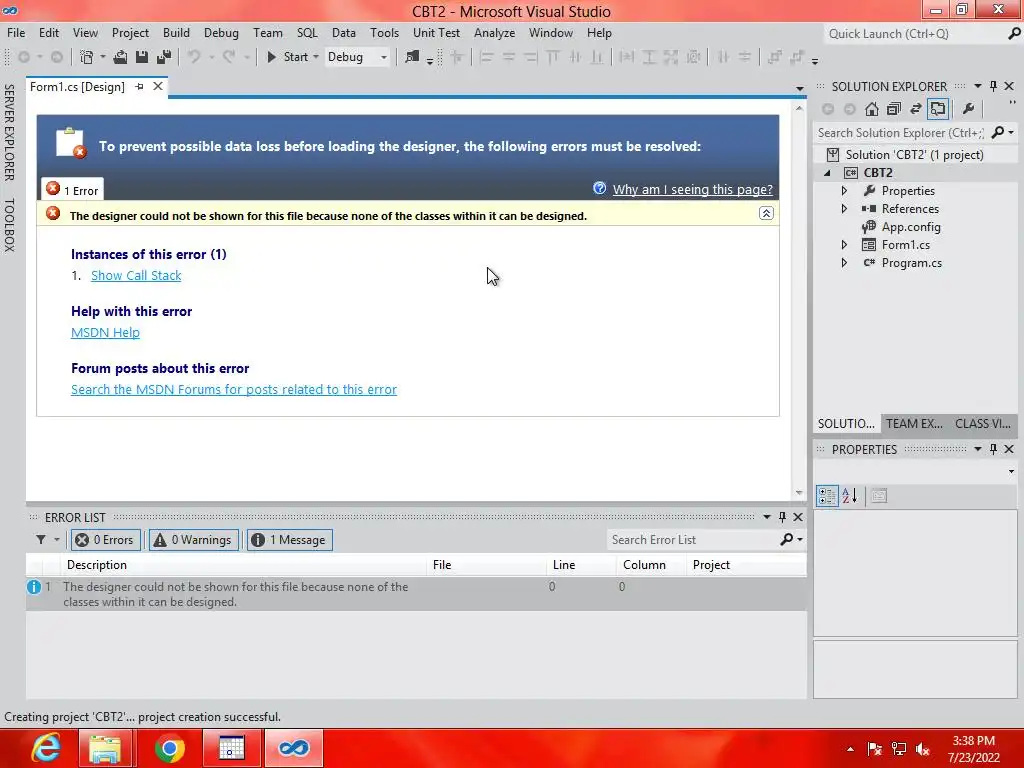Click the Alphabetical sort icon in Properties panel

pyautogui.click(x=850, y=496)
